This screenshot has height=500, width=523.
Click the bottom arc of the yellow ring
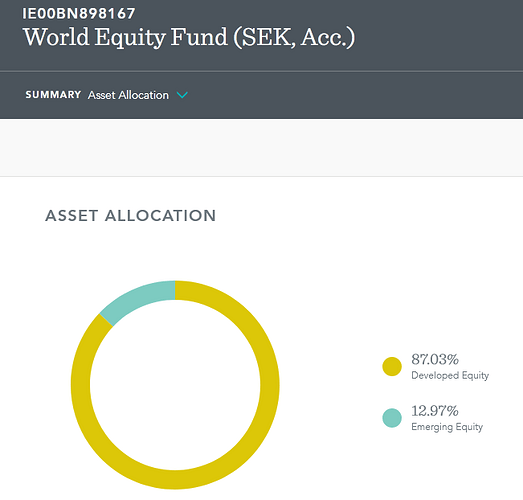(175, 480)
